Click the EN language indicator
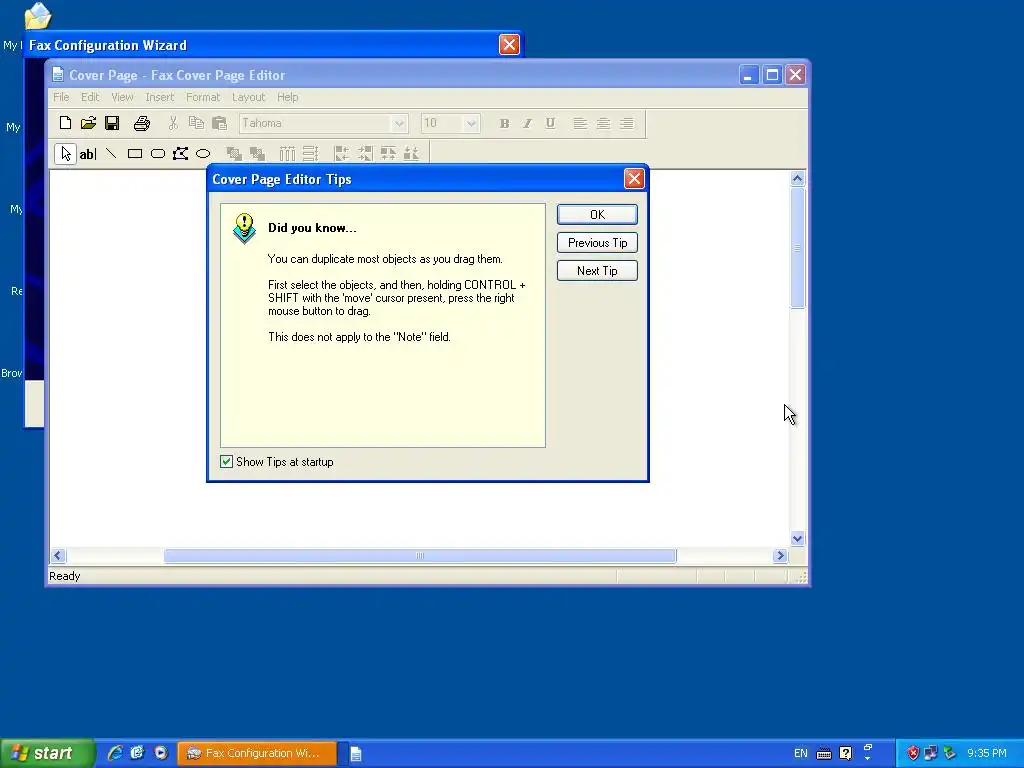The height and width of the screenshot is (768, 1024). click(801, 753)
